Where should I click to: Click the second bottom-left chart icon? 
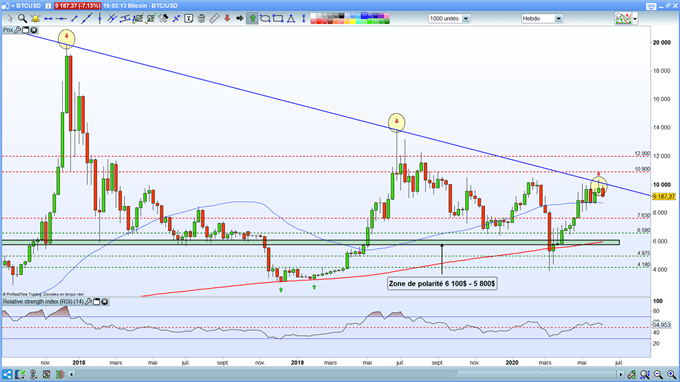point(20,374)
